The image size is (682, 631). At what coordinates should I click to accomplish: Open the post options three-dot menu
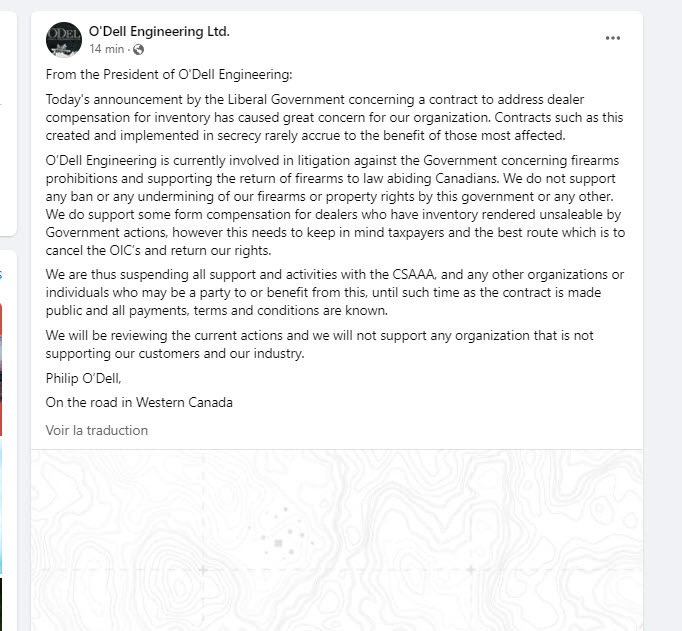tap(613, 38)
